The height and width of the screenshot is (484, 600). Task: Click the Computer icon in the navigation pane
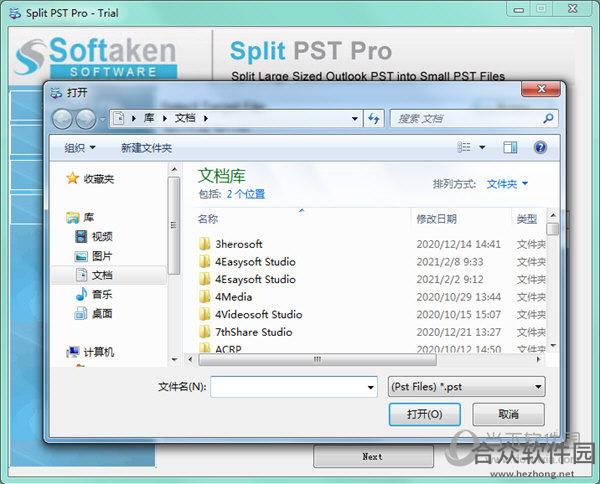pyautogui.click(x=72, y=352)
